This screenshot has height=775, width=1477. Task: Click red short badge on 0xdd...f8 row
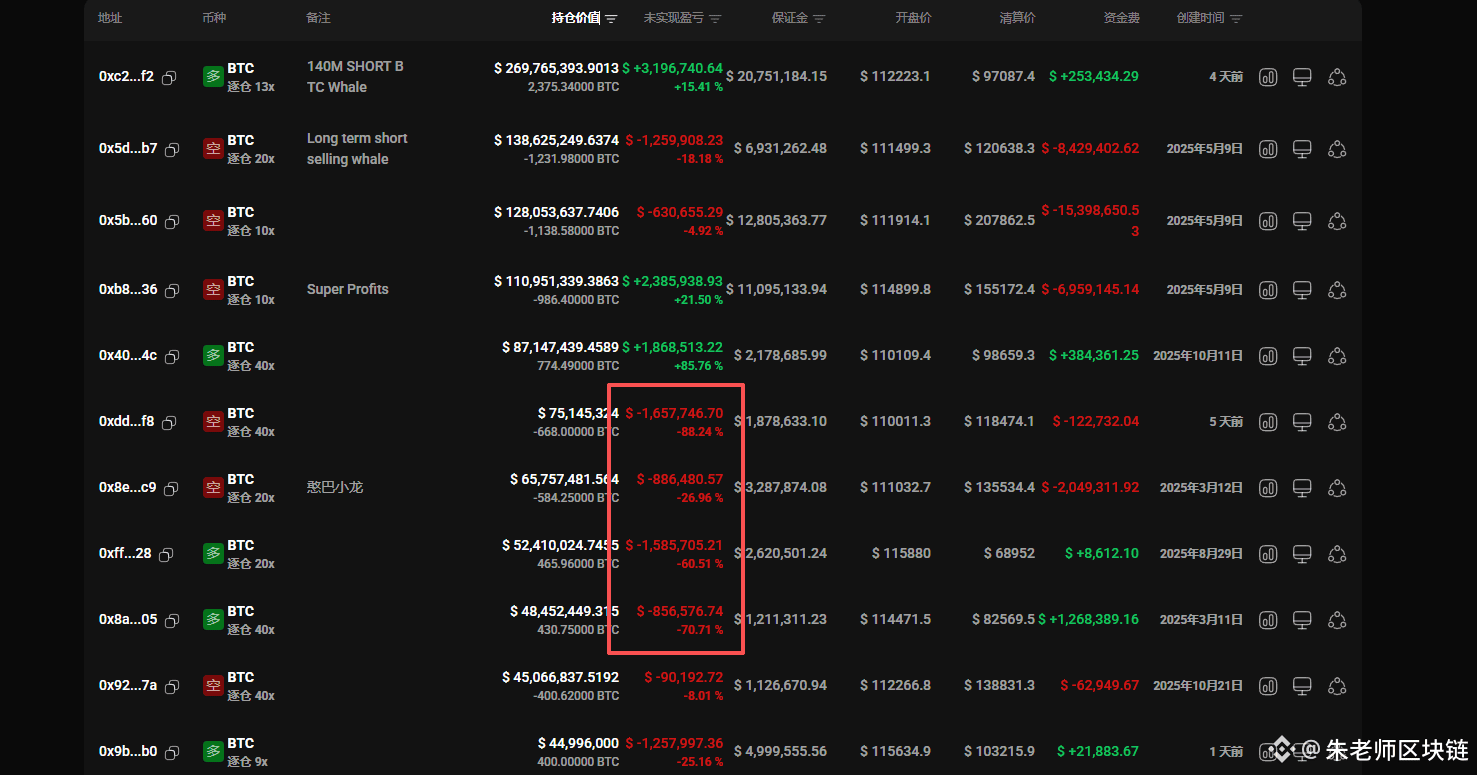pos(213,422)
